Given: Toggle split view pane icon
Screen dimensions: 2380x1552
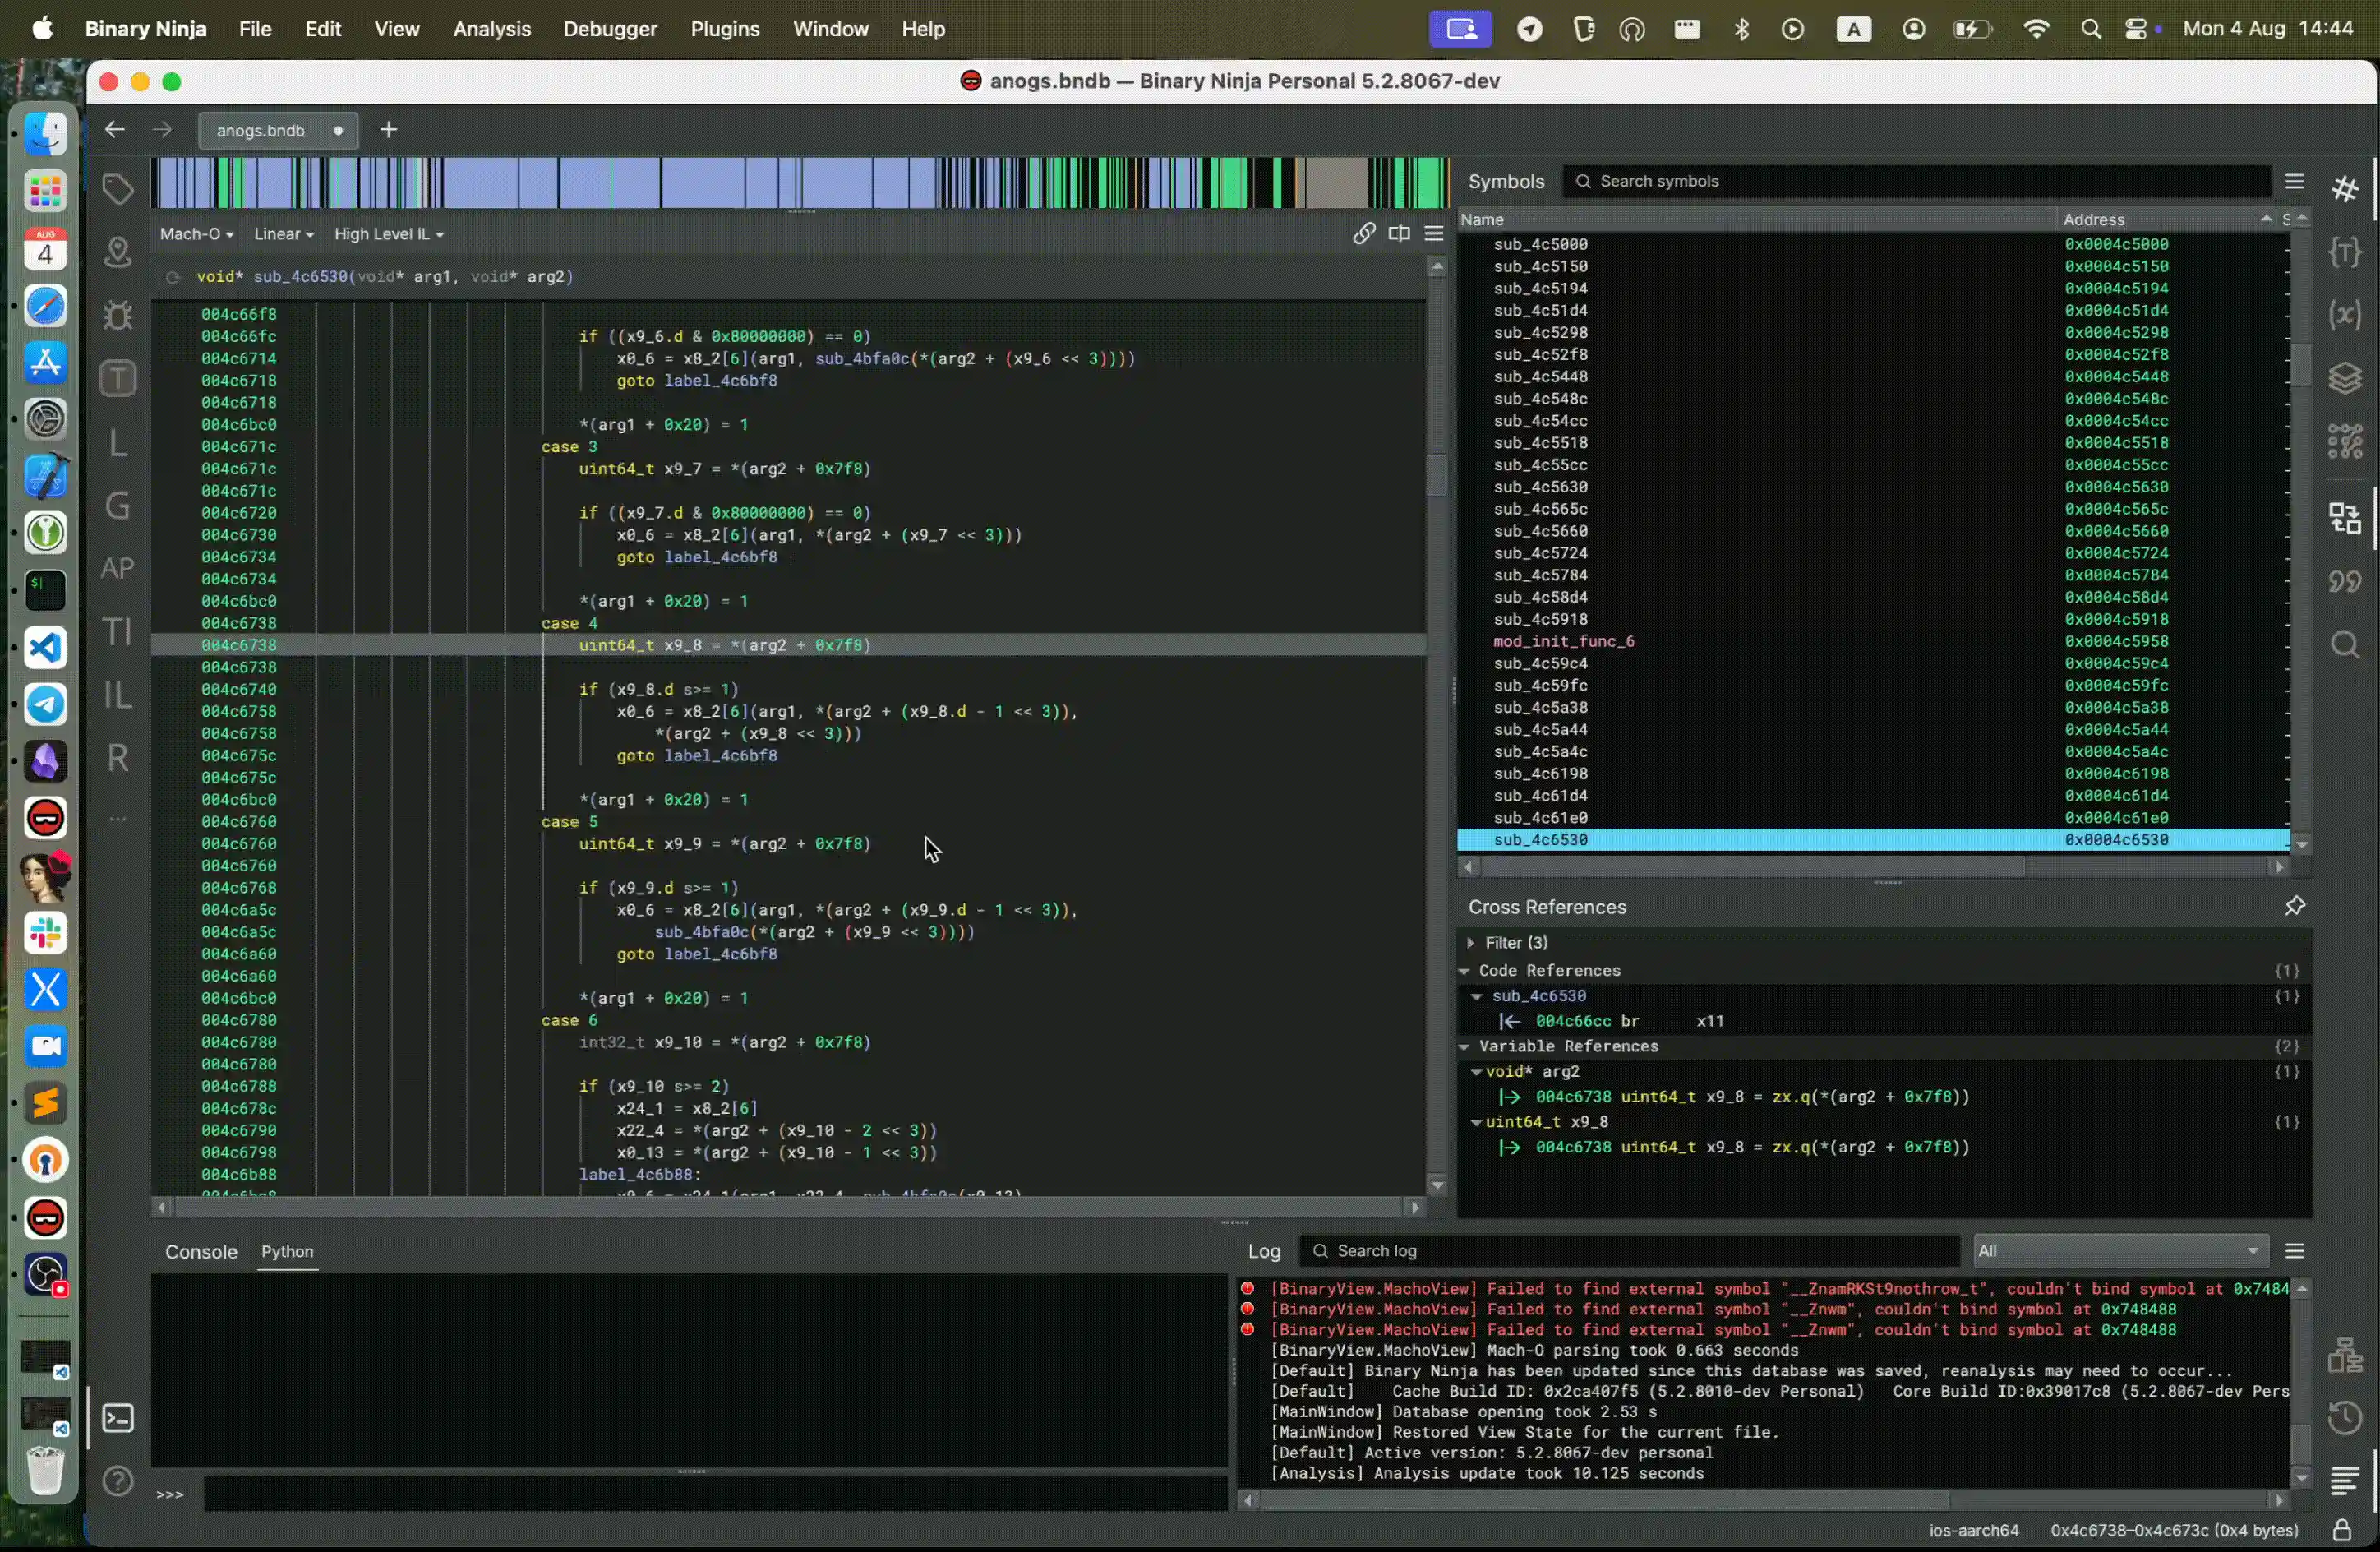Looking at the screenshot, I should pyautogui.click(x=1398, y=234).
